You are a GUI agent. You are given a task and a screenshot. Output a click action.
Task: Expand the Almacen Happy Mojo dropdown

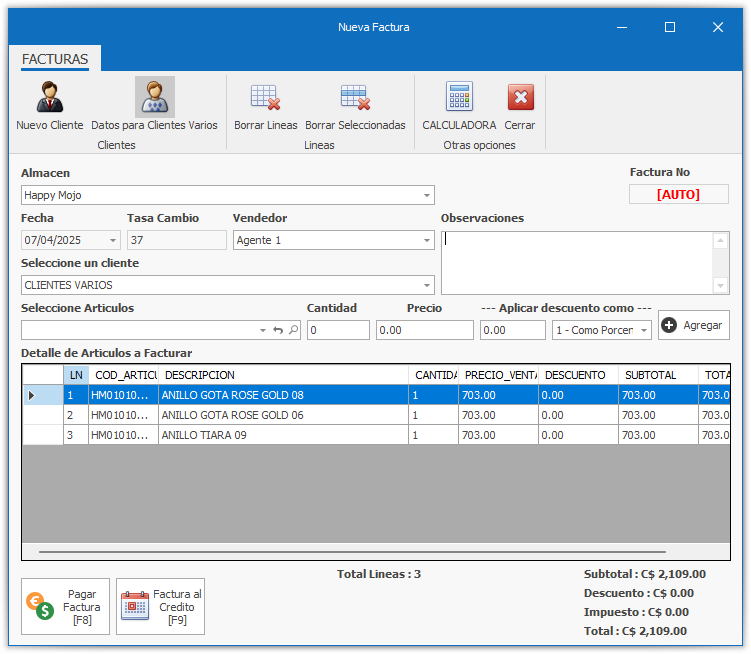click(426, 195)
